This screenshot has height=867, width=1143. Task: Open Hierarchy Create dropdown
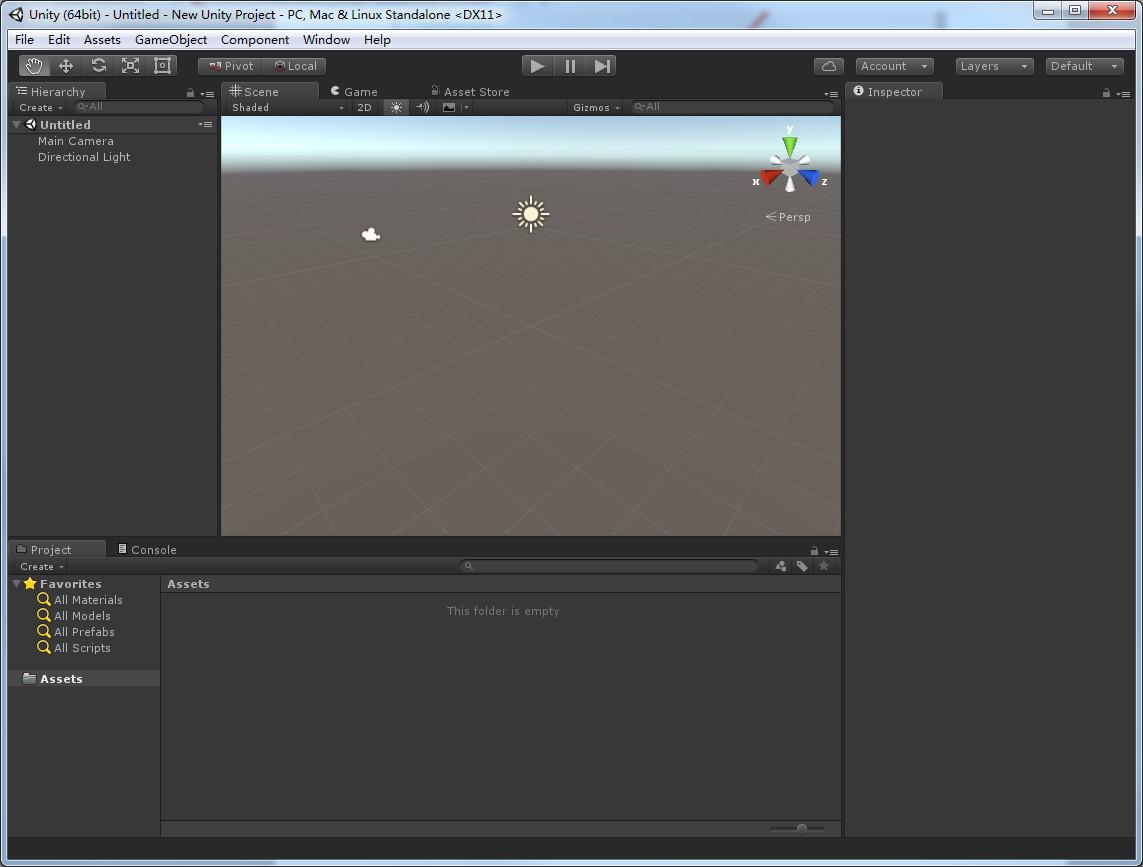click(41, 108)
